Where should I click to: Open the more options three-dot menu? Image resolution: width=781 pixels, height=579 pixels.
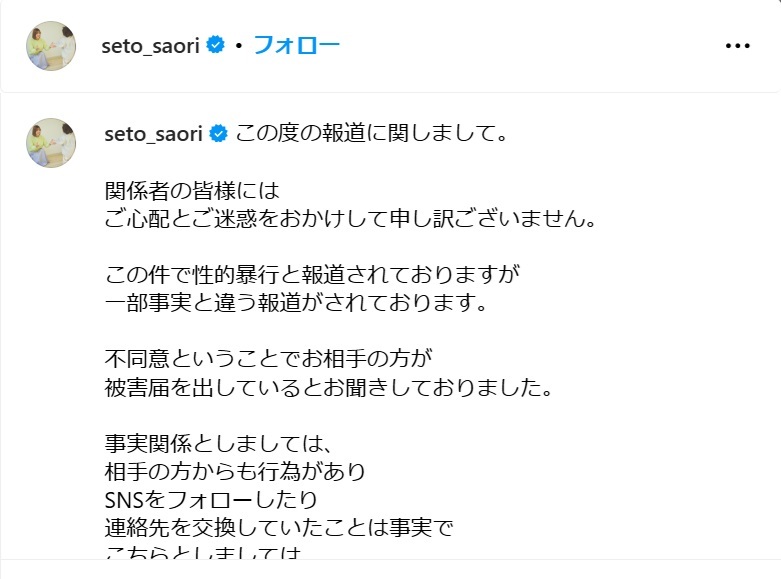pos(738,46)
